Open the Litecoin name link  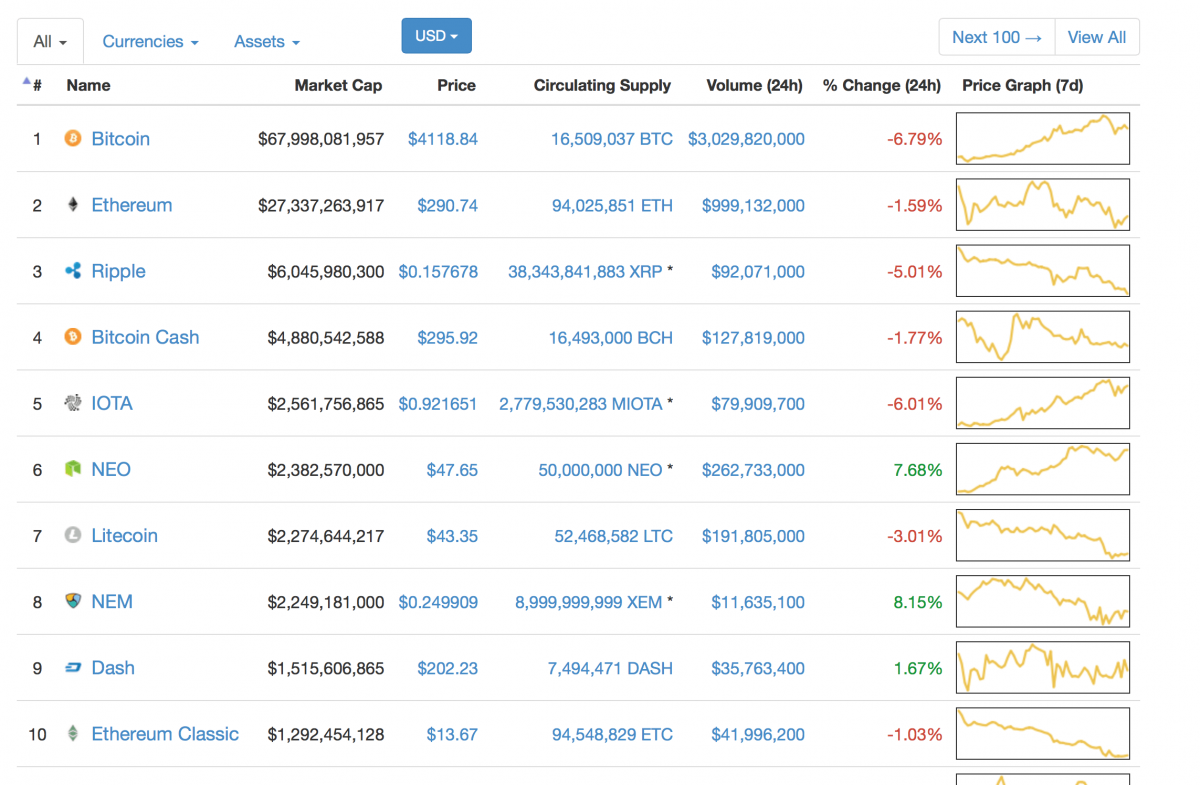[x=124, y=535]
